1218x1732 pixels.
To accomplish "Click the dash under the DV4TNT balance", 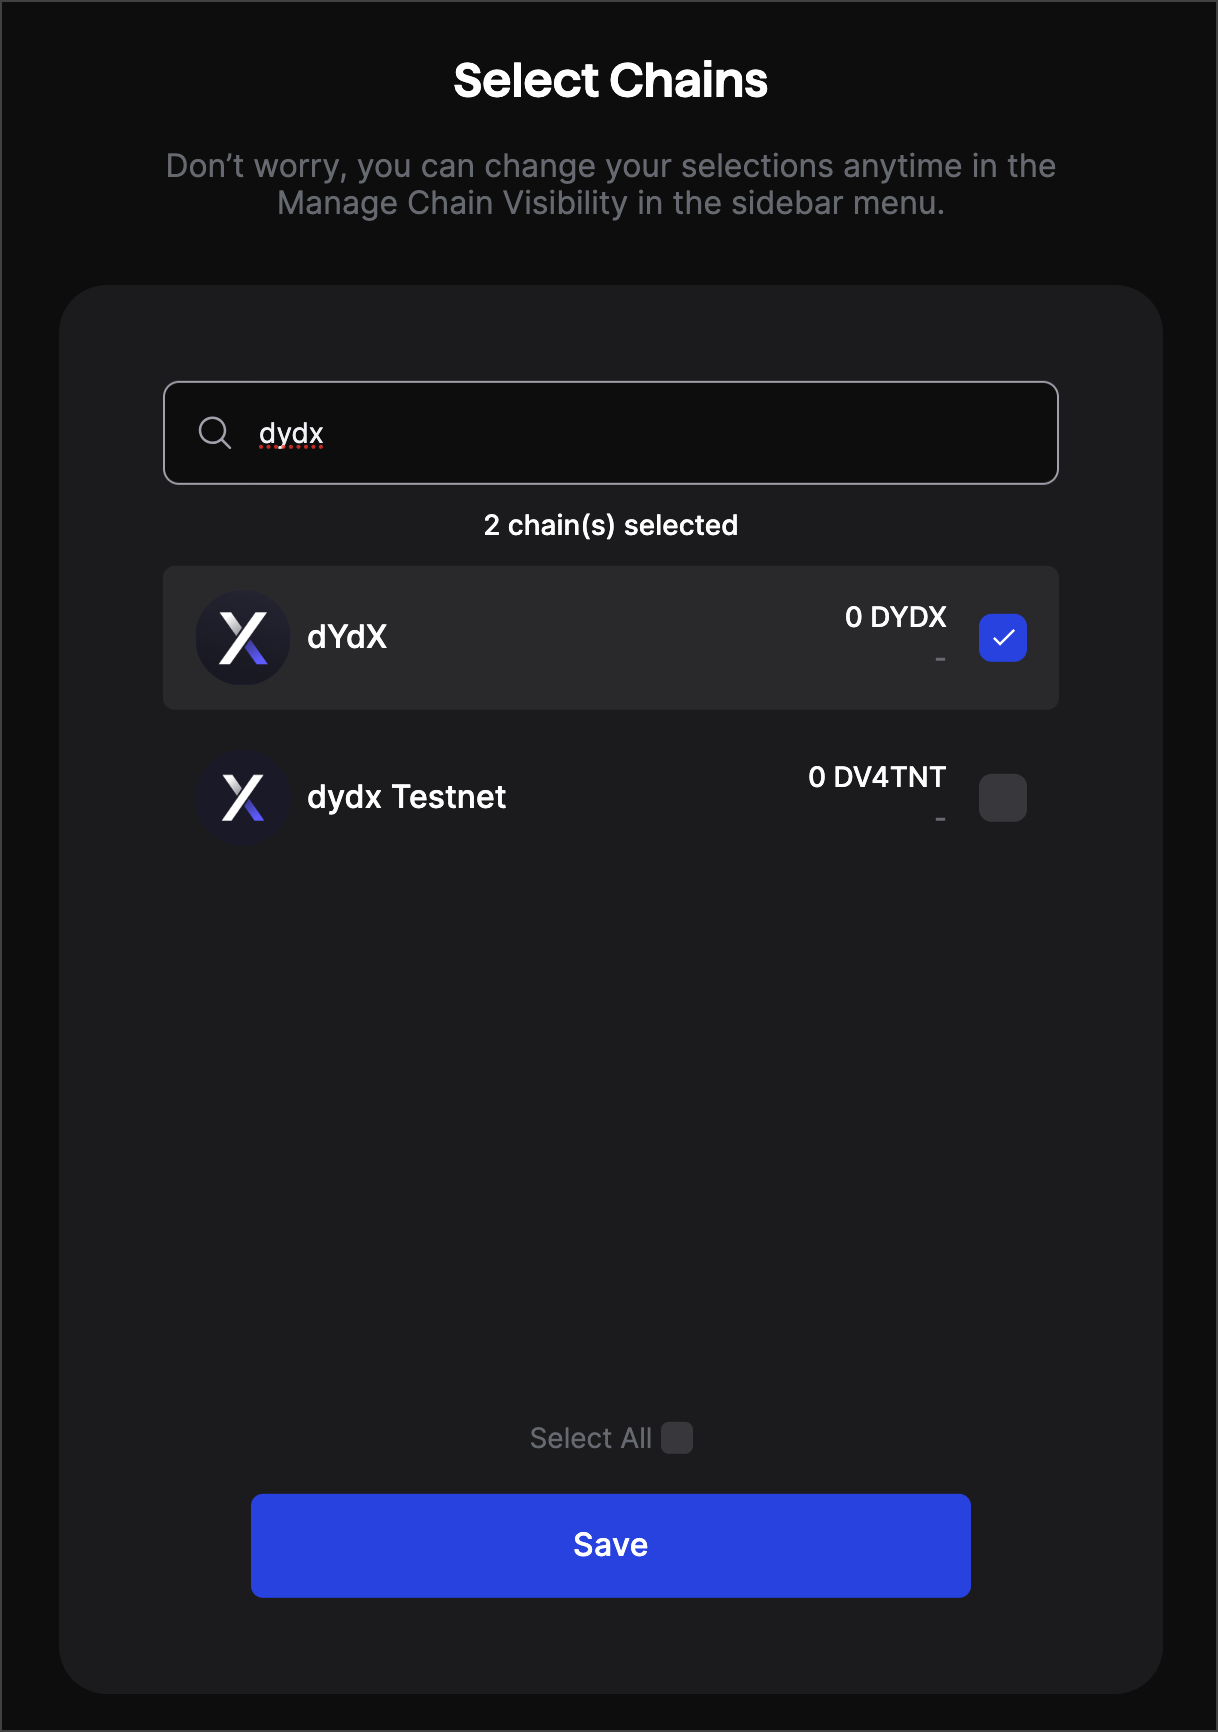I will (x=940, y=819).
